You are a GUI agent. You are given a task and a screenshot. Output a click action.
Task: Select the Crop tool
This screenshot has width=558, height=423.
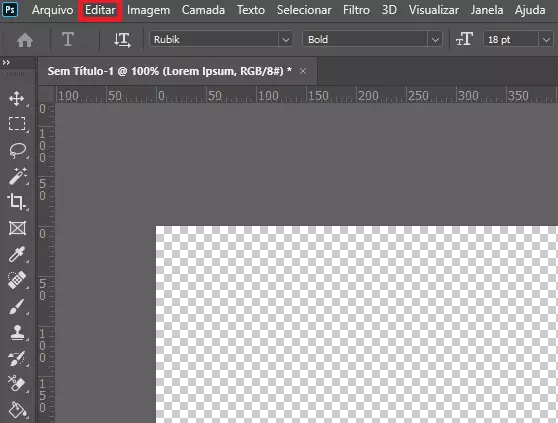click(x=16, y=202)
